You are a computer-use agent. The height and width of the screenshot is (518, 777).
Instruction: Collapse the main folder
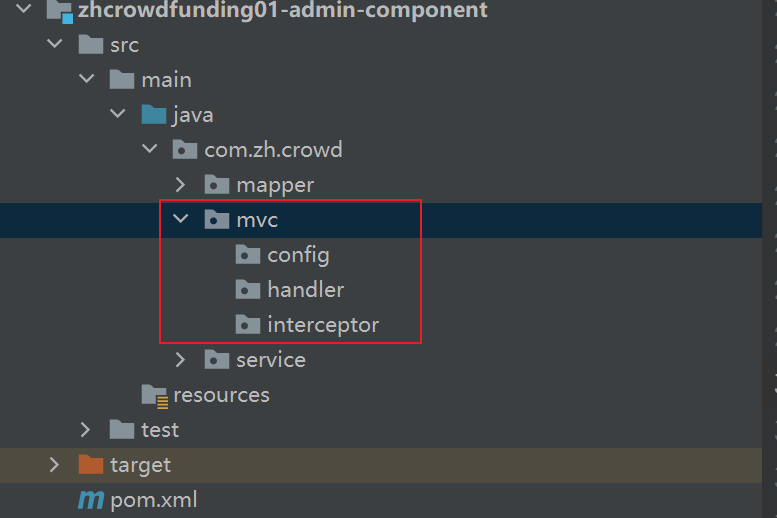point(86,80)
